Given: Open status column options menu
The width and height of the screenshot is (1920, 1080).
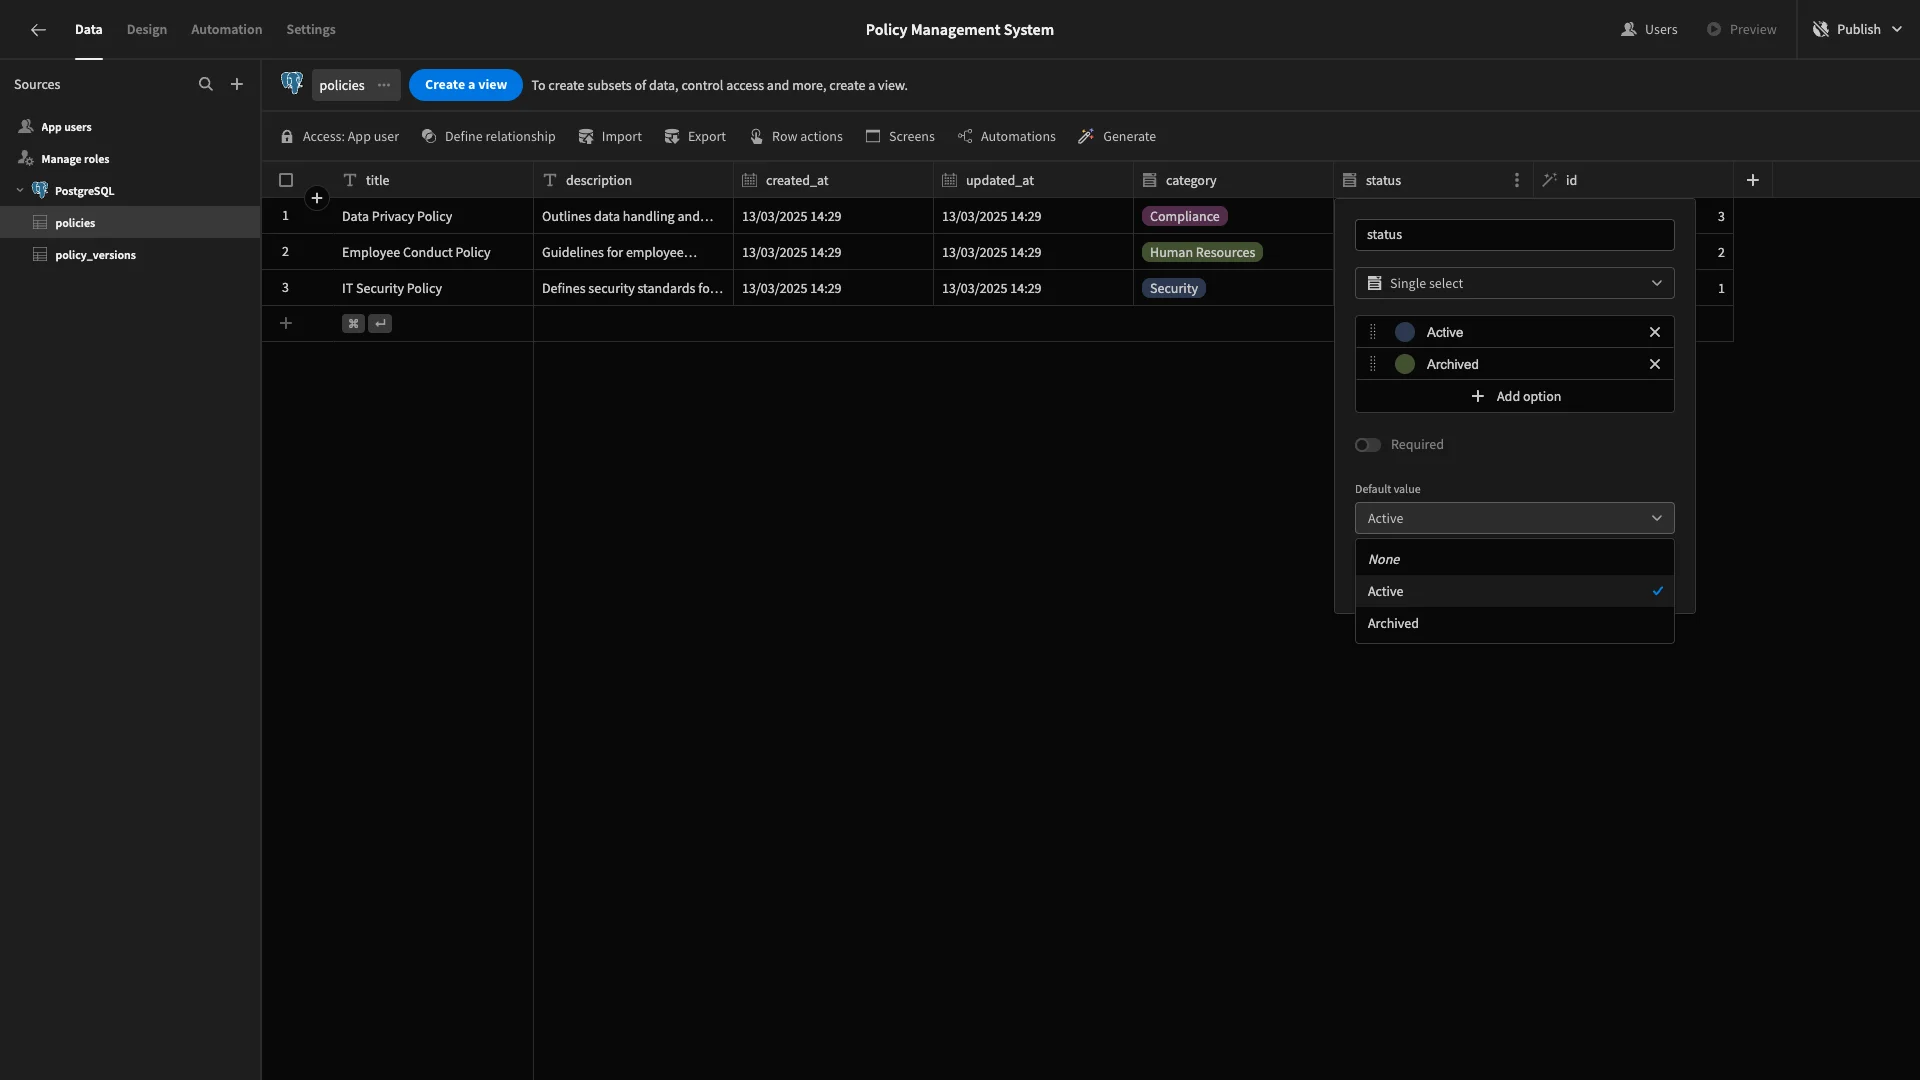Looking at the screenshot, I should pyautogui.click(x=1517, y=180).
